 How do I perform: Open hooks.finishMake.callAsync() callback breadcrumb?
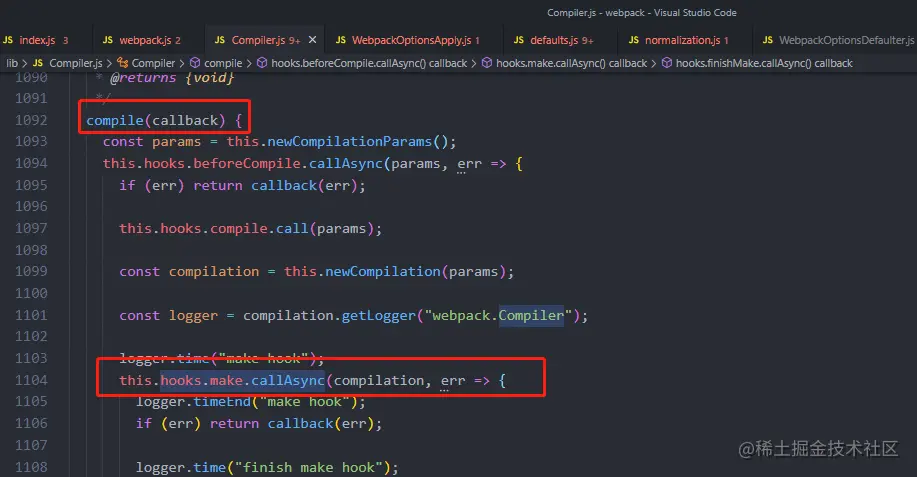pyautogui.click(x=764, y=63)
